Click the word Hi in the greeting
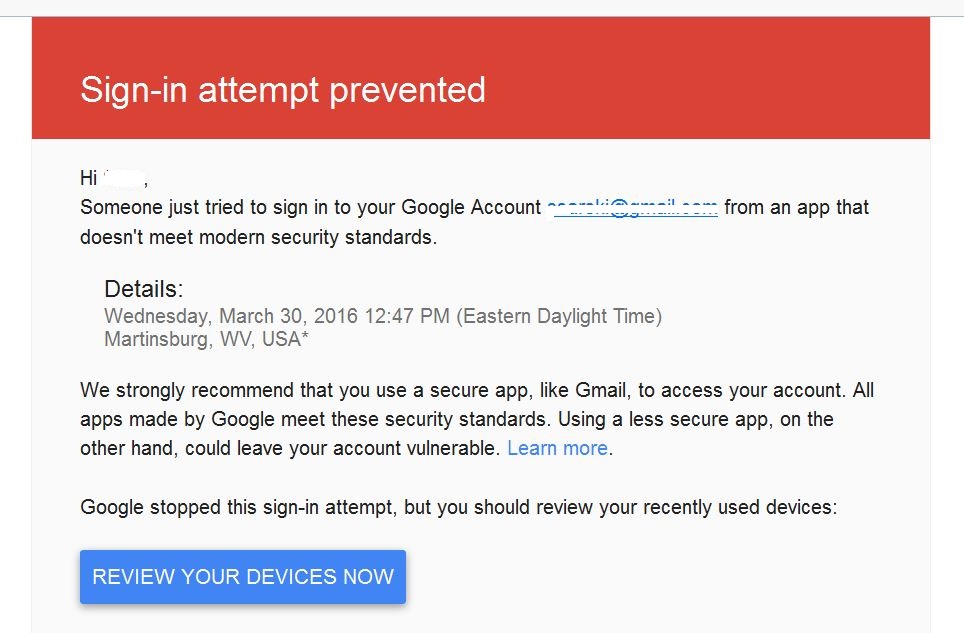The height and width of the screenshot is (633, 964). click(x=89, y=178)
